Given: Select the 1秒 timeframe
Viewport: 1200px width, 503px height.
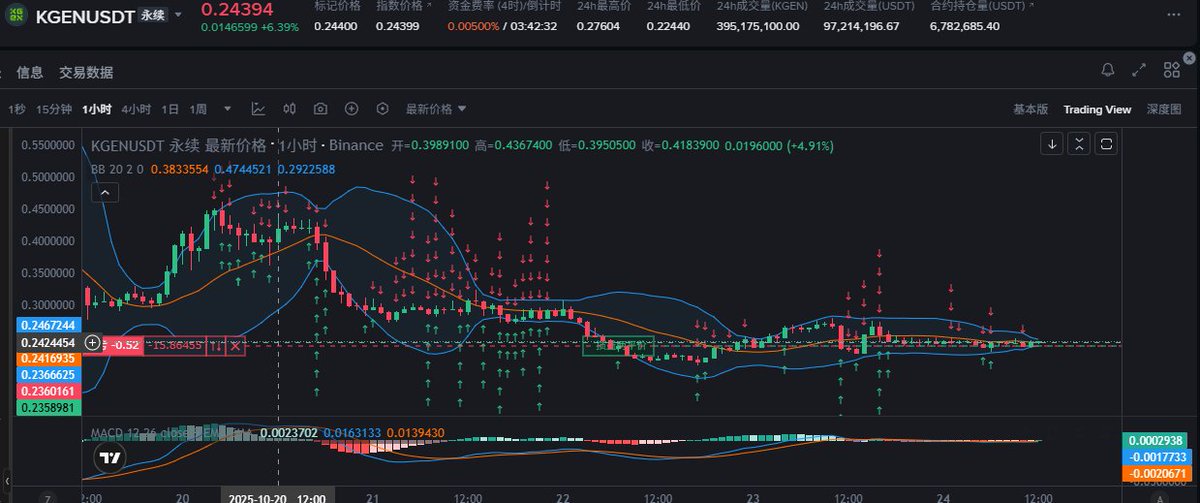Looking at the screenshot, I should (x=17, y=109).
